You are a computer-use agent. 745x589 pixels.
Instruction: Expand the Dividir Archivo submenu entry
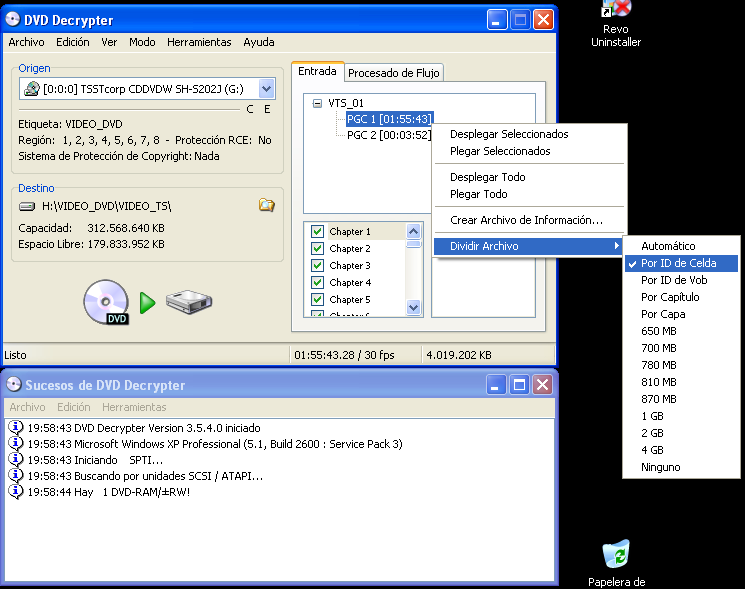click(528, 246)
